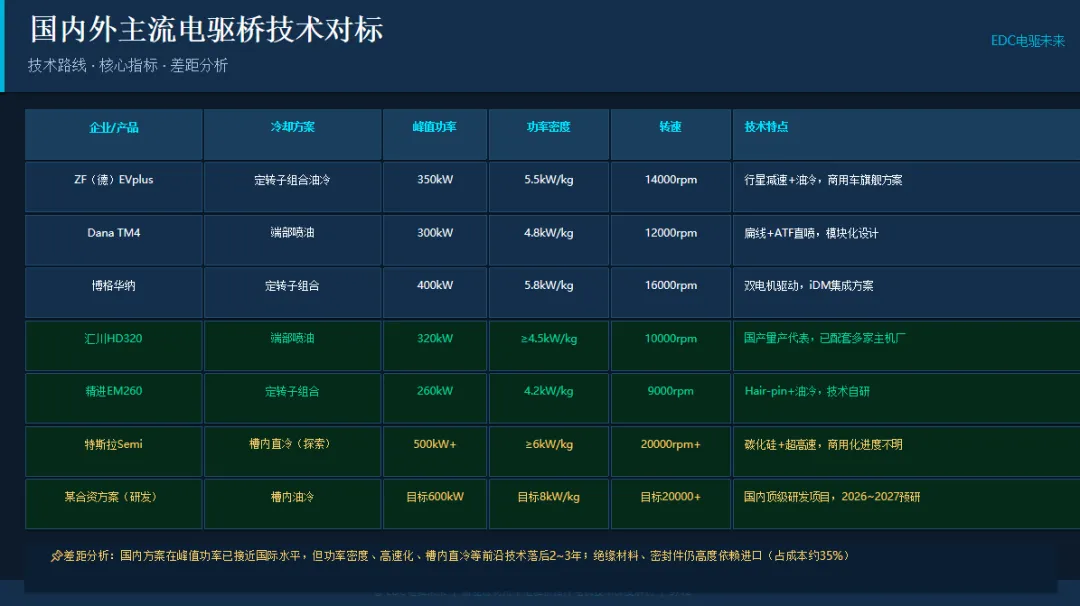Click the 端部喷油 cell in Dana TM4 row
Image resolution: width=1080 pixels, height=606 pixels.
pyautogui.click(x=293, y=240)
